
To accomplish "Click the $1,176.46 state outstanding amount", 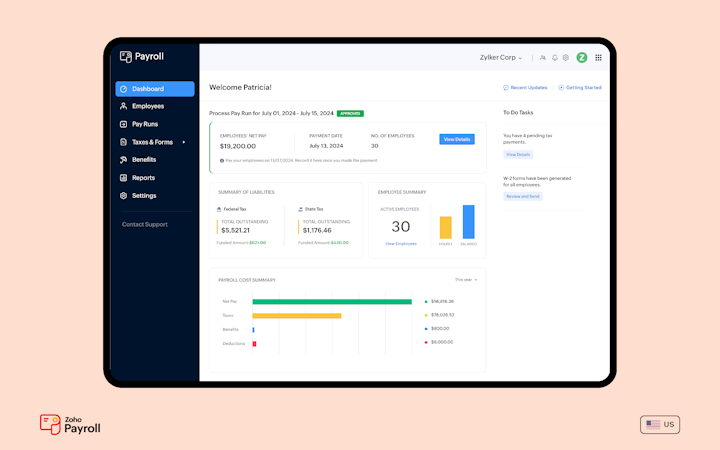I will click(x=317, y=230).
